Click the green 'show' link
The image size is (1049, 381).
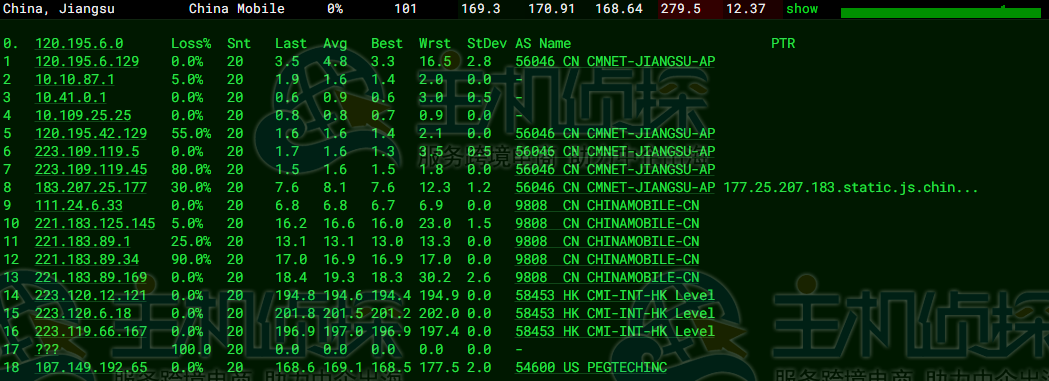tap(801, 9)
